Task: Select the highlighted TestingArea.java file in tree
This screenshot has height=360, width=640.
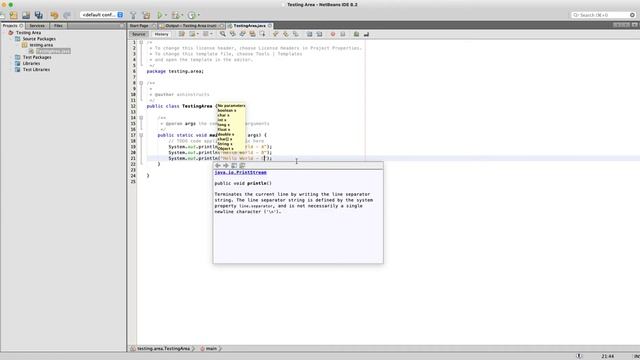Action: tap(53, 51)
